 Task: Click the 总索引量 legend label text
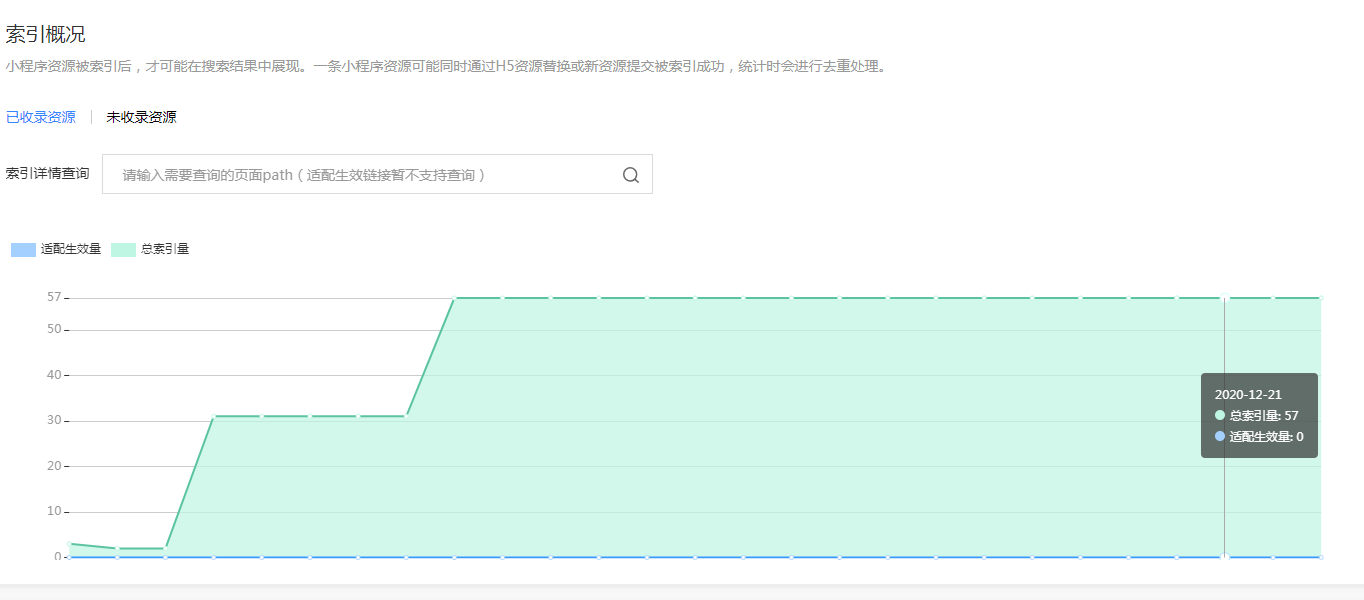[x=165, y=249]
